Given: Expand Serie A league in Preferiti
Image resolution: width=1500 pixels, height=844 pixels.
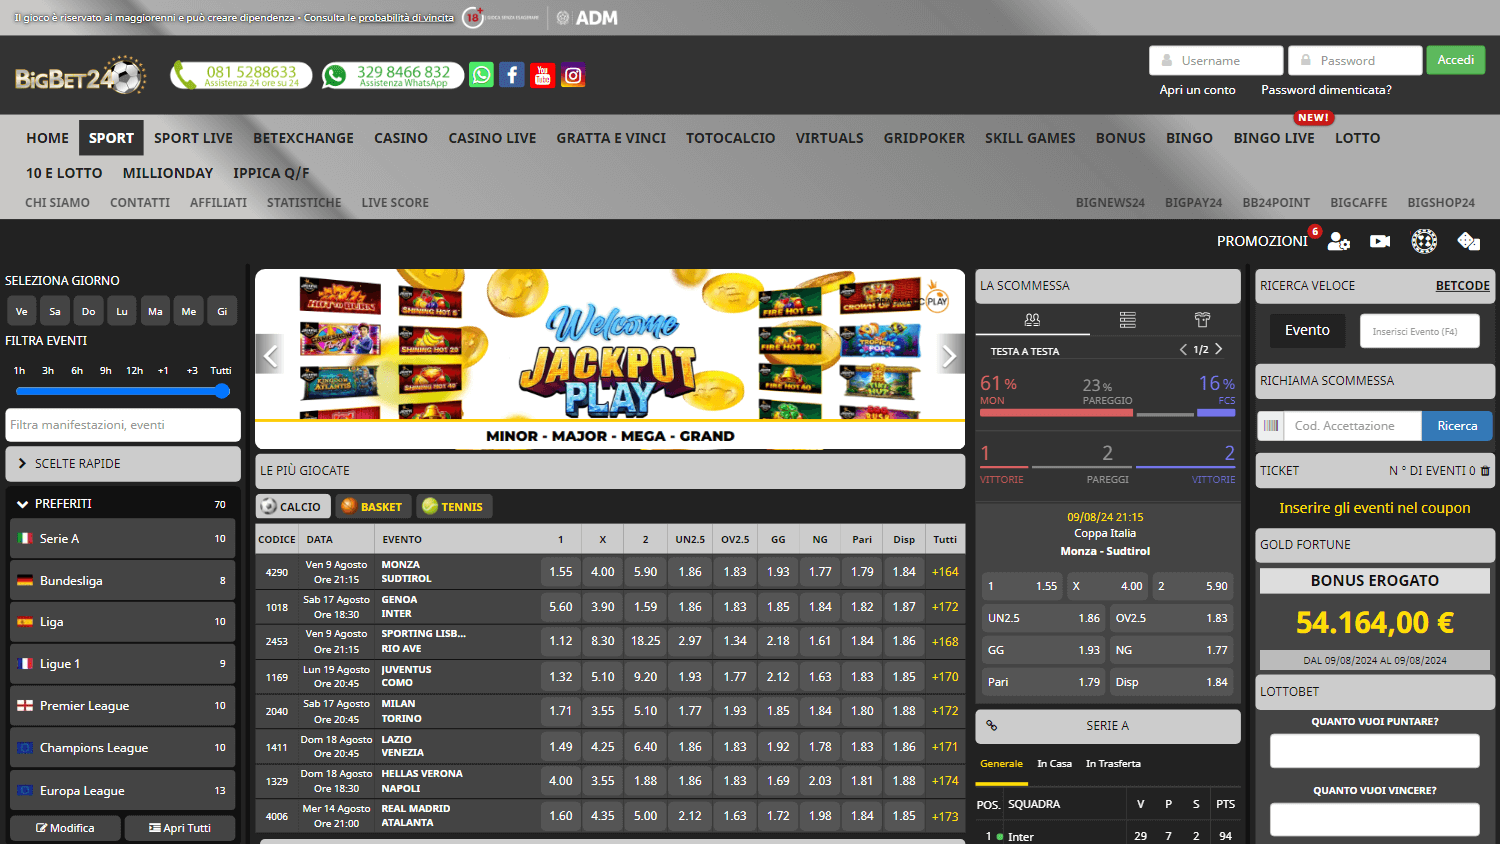Looking at the screenshot, I should [123, 539].
